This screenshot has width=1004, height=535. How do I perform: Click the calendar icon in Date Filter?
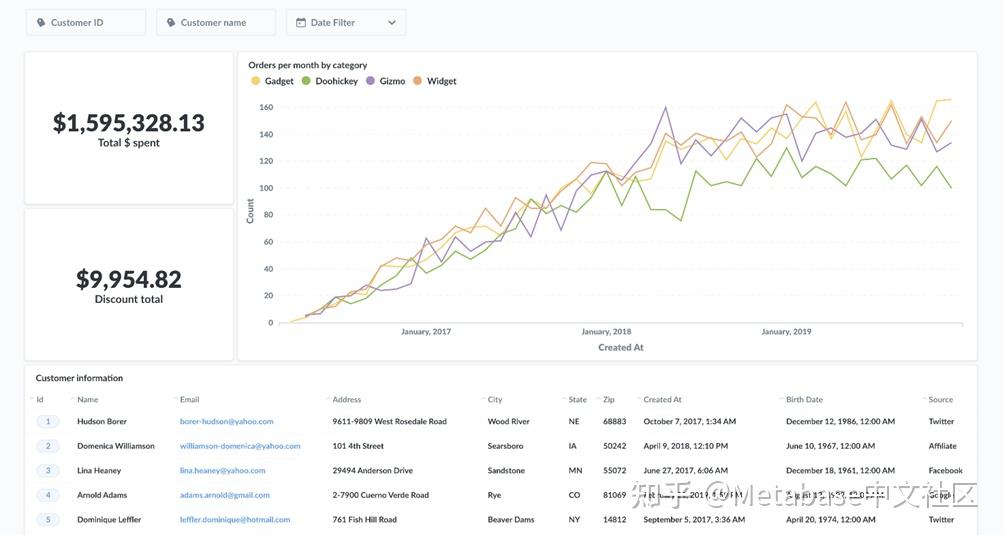pos(301,22)
